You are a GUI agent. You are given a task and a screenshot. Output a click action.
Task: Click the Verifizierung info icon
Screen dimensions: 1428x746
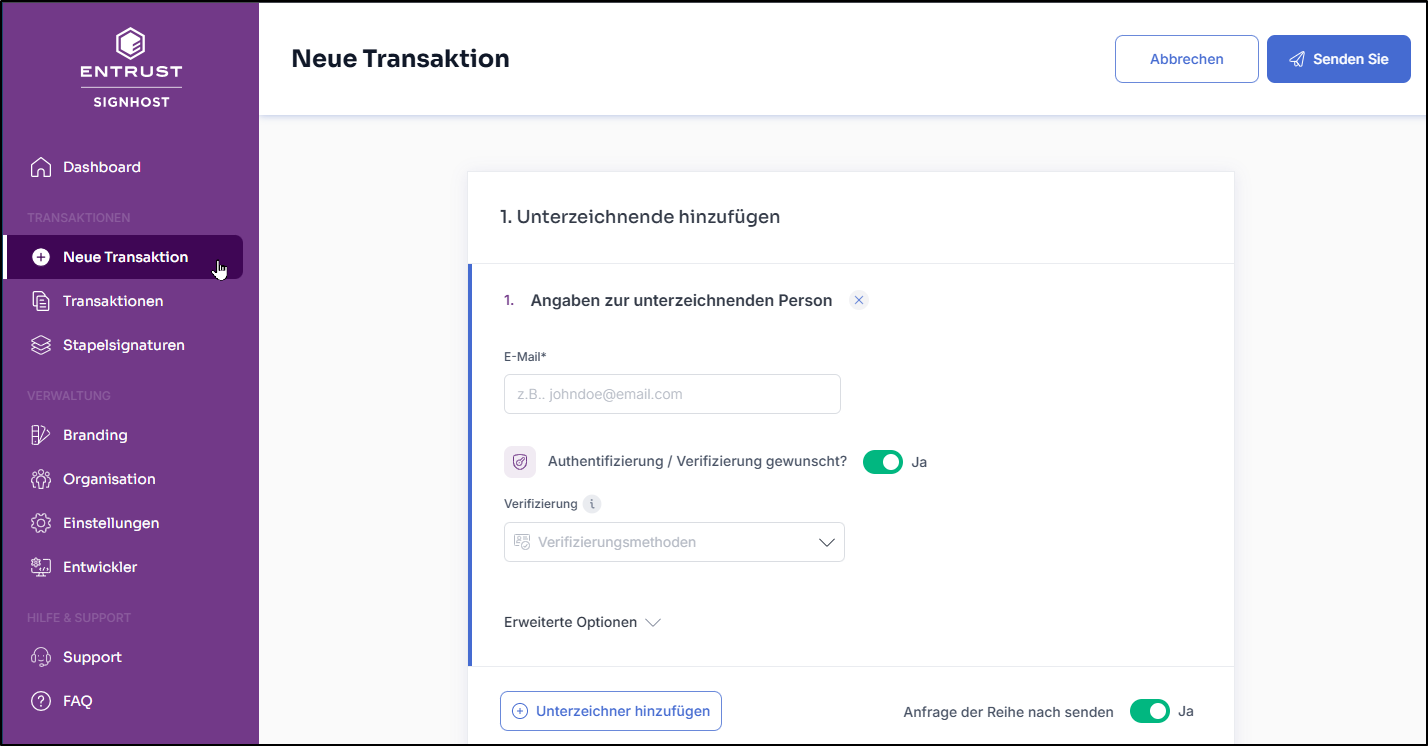592,504
